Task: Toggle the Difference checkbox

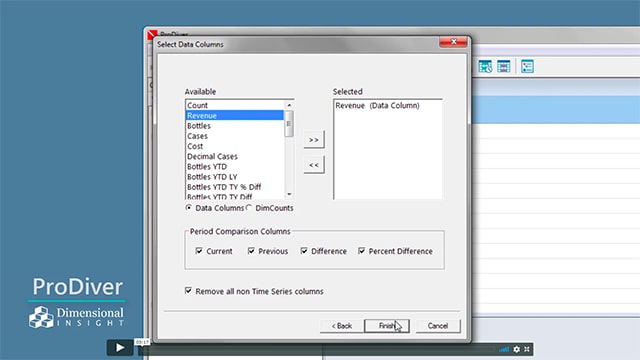Action: pyautogui.click(x=304, y=251)
